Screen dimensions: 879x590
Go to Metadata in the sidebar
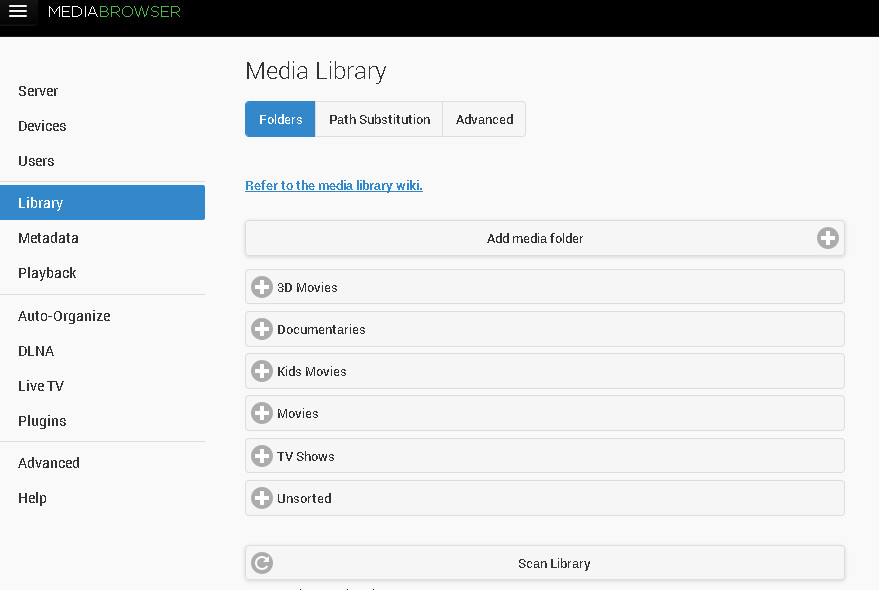48,238
